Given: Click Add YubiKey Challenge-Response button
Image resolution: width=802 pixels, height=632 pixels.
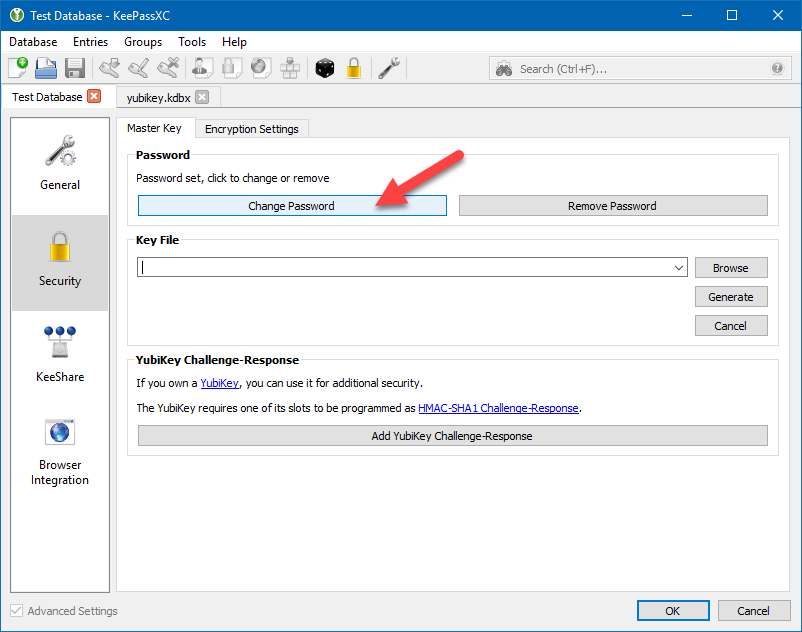Looking at the screenshot, I should pyautogui.click(x=453, y=436).
